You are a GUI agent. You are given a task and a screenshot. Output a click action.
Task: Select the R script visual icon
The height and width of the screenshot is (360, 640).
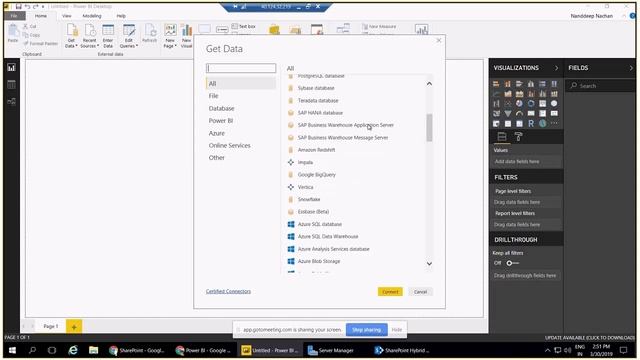click(531, 123)
